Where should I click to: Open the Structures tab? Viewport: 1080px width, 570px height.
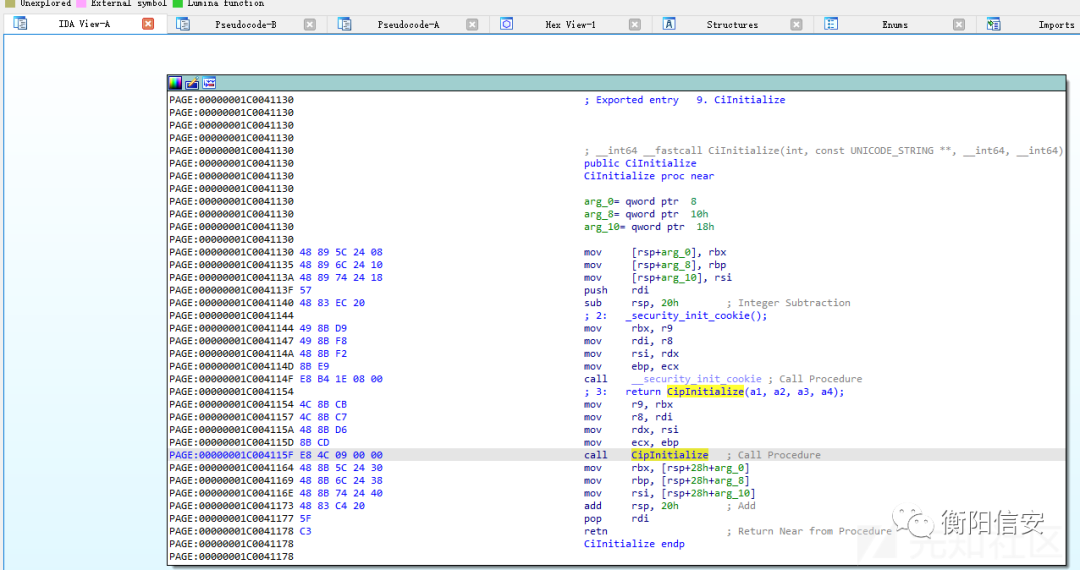click(732, 25)
